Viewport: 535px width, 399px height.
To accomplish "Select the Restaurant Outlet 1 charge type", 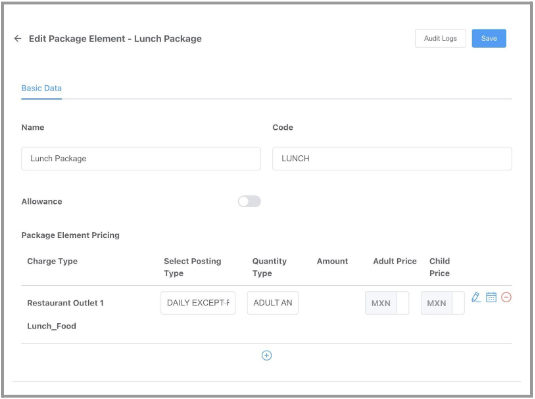I will (66, 303).
